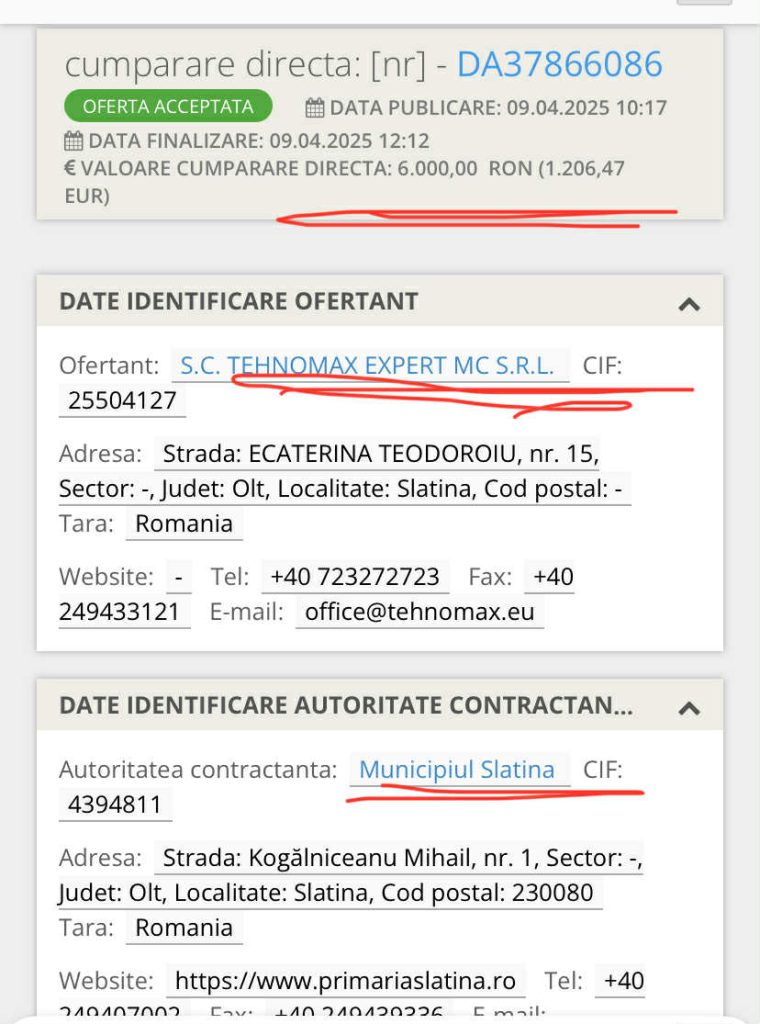Collapse the DATE IDENTIFICARE AUTORITATE CONTRACTANTA chevron
Screen dimensions: 760x1024
pyautogui.click(x=688, y=707)
